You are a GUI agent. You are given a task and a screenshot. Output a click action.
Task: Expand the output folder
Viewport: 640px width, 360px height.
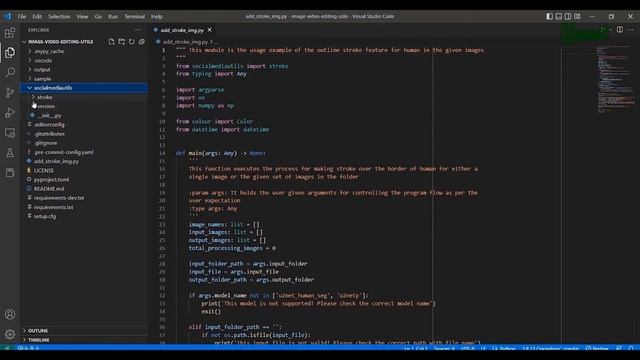[x=84, y=70]
